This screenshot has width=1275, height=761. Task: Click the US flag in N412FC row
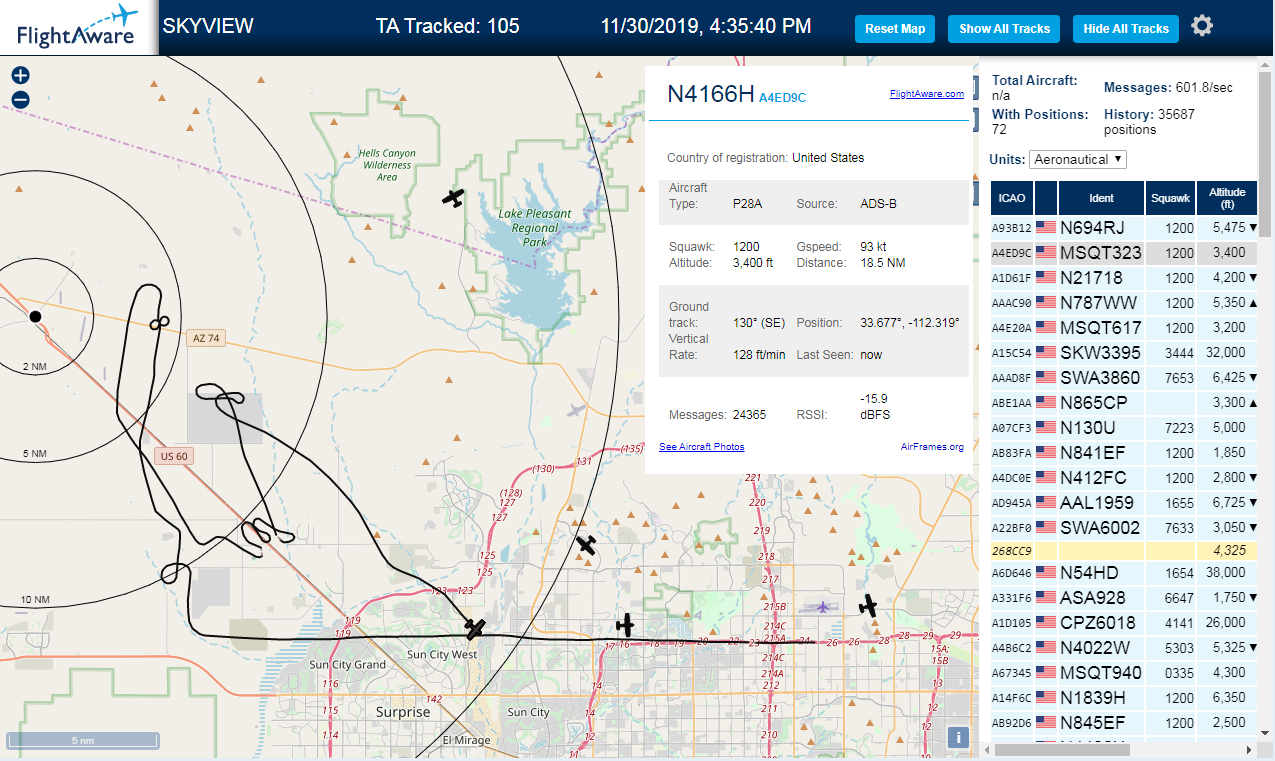[1046, 477]
